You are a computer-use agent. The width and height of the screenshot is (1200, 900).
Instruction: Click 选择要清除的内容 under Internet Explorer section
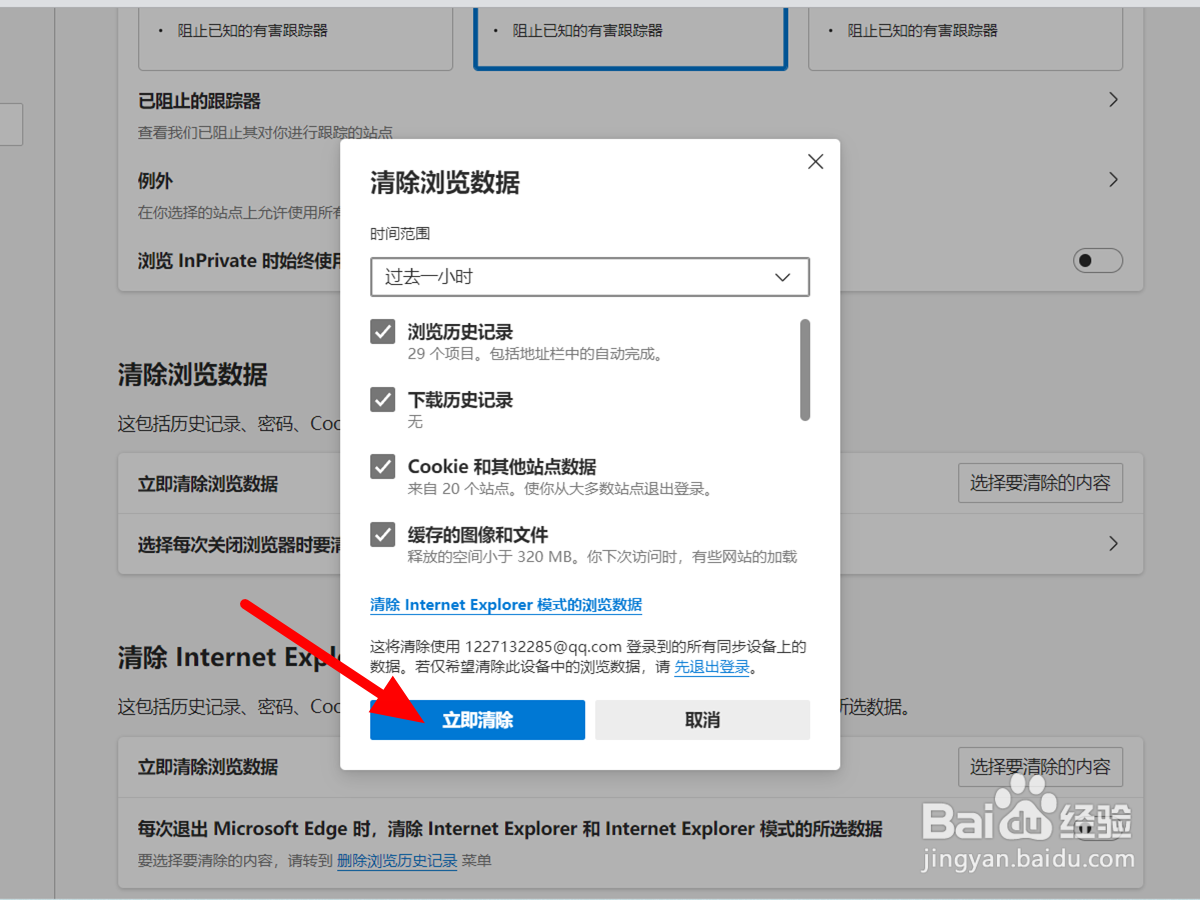(x=1040, y=767)
